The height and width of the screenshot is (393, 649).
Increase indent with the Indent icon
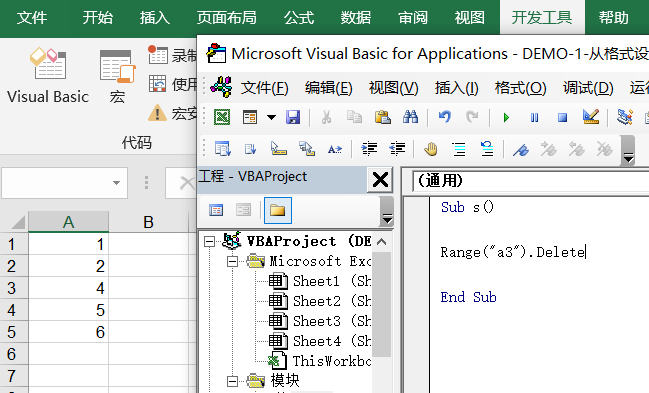coord(369,149)
